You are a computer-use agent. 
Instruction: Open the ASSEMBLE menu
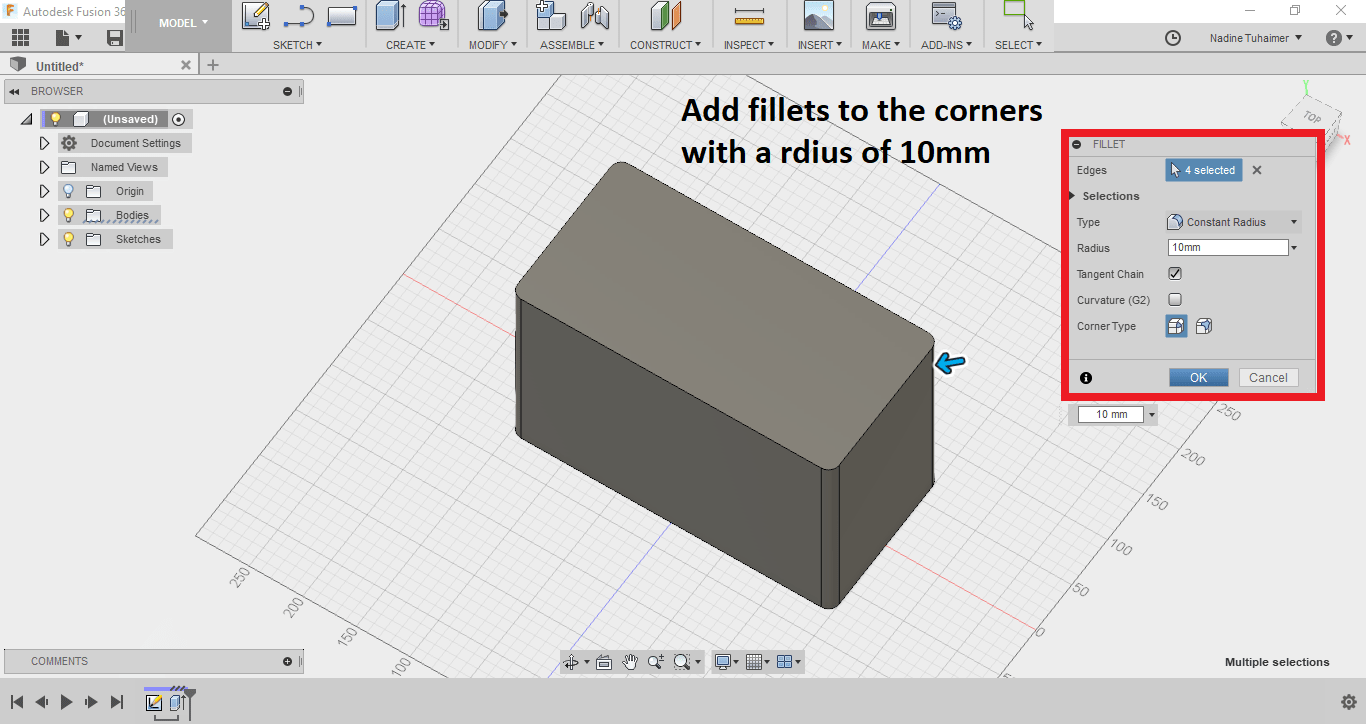pos(574,45)
